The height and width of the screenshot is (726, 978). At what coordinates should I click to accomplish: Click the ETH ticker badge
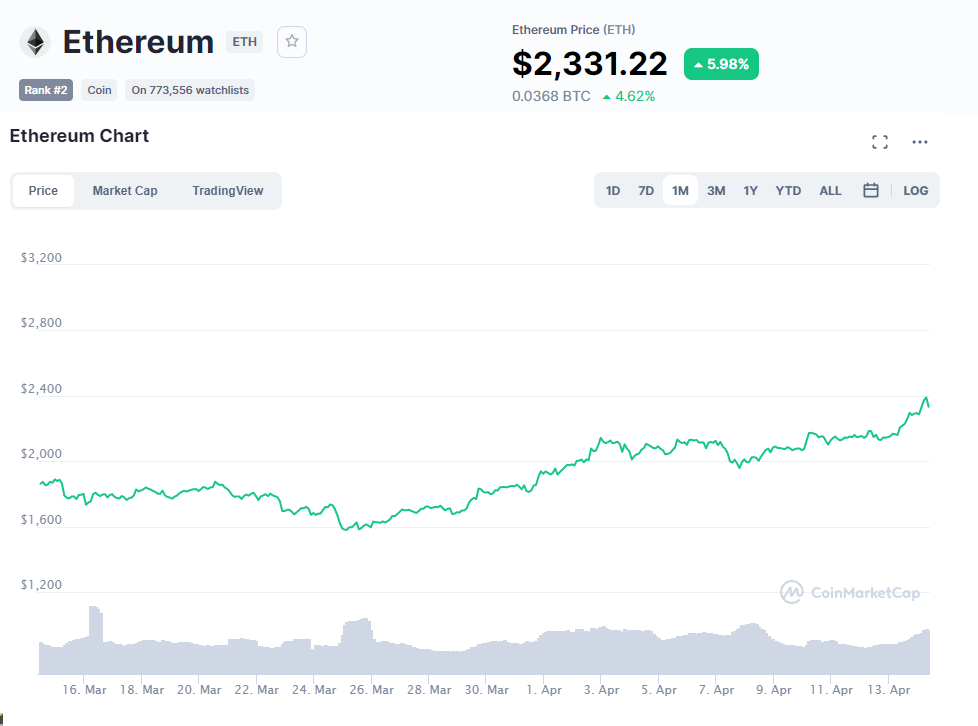click(x=244, y=42)
